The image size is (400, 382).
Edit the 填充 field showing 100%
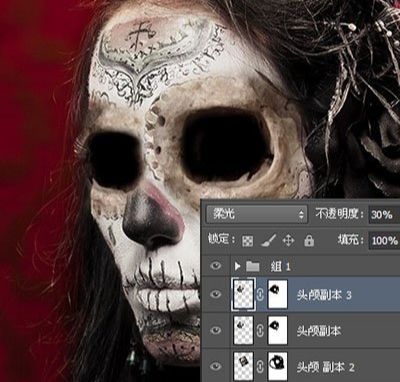pyautogui.click(x=384, y=240)
